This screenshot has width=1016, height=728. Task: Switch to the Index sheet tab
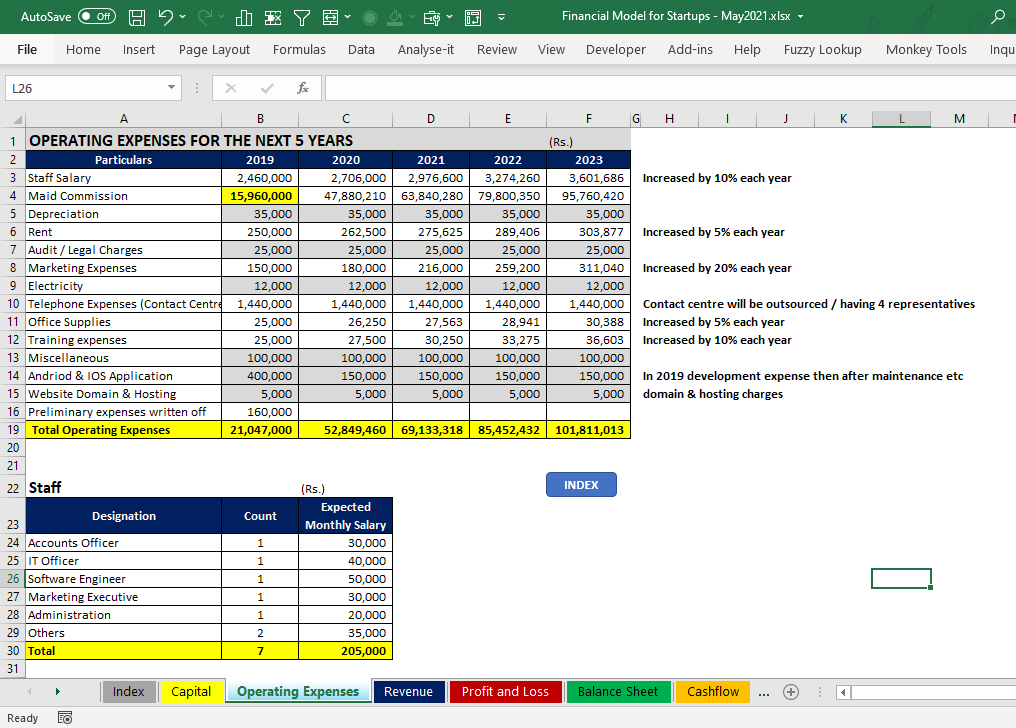tap(128, 692)
